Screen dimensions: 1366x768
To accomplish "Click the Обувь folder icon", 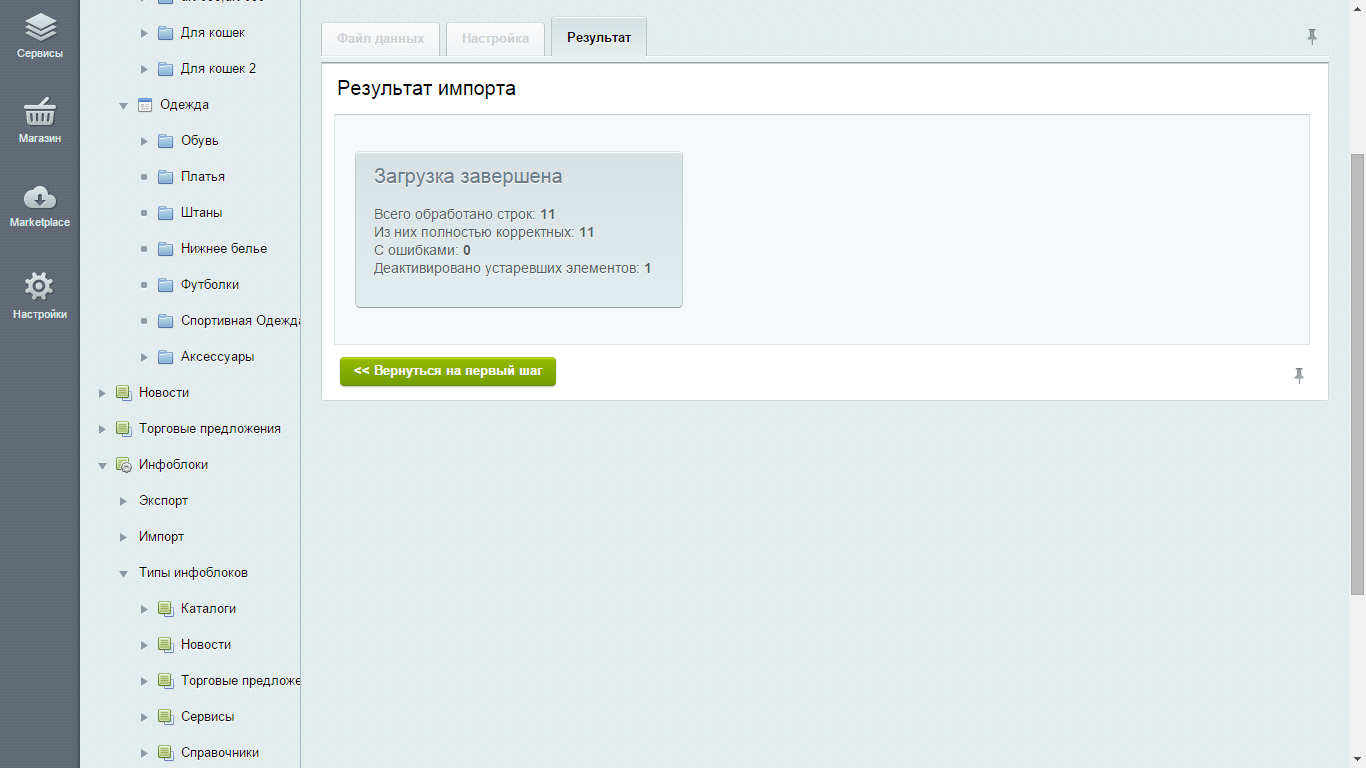I will (x=166, y=141).
